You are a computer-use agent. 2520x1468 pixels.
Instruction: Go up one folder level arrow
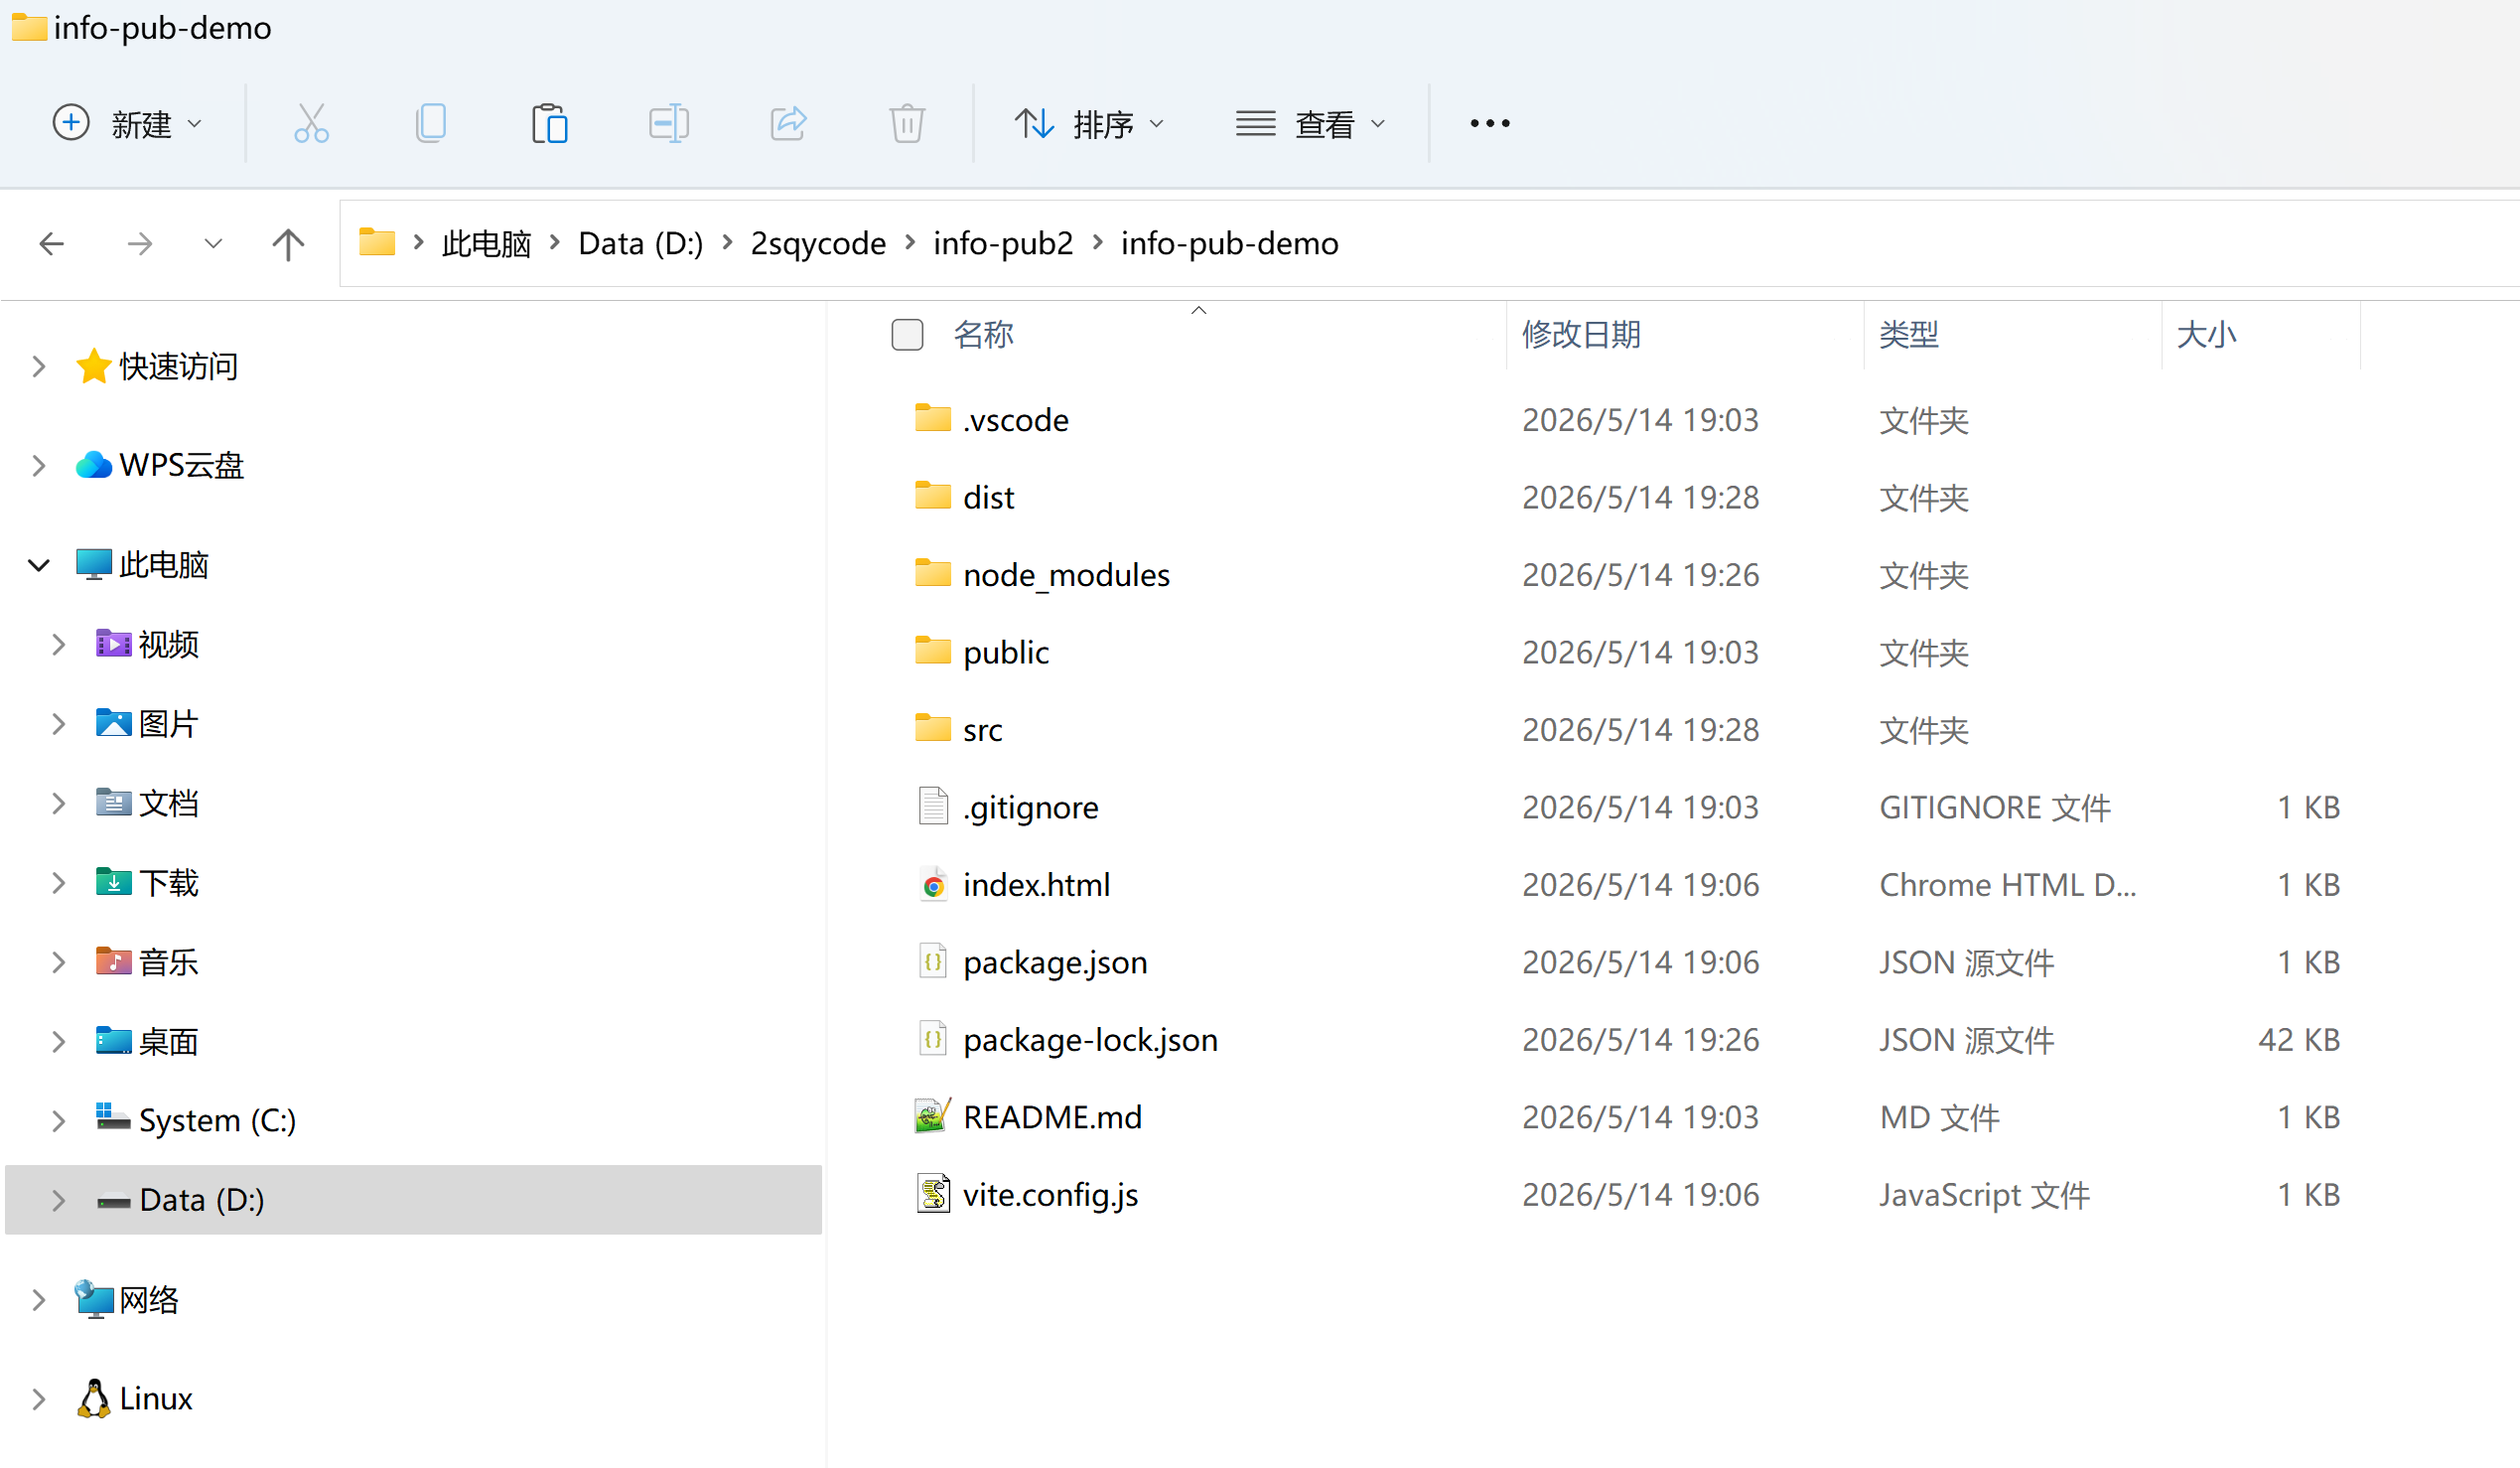(x=288, y=244)
